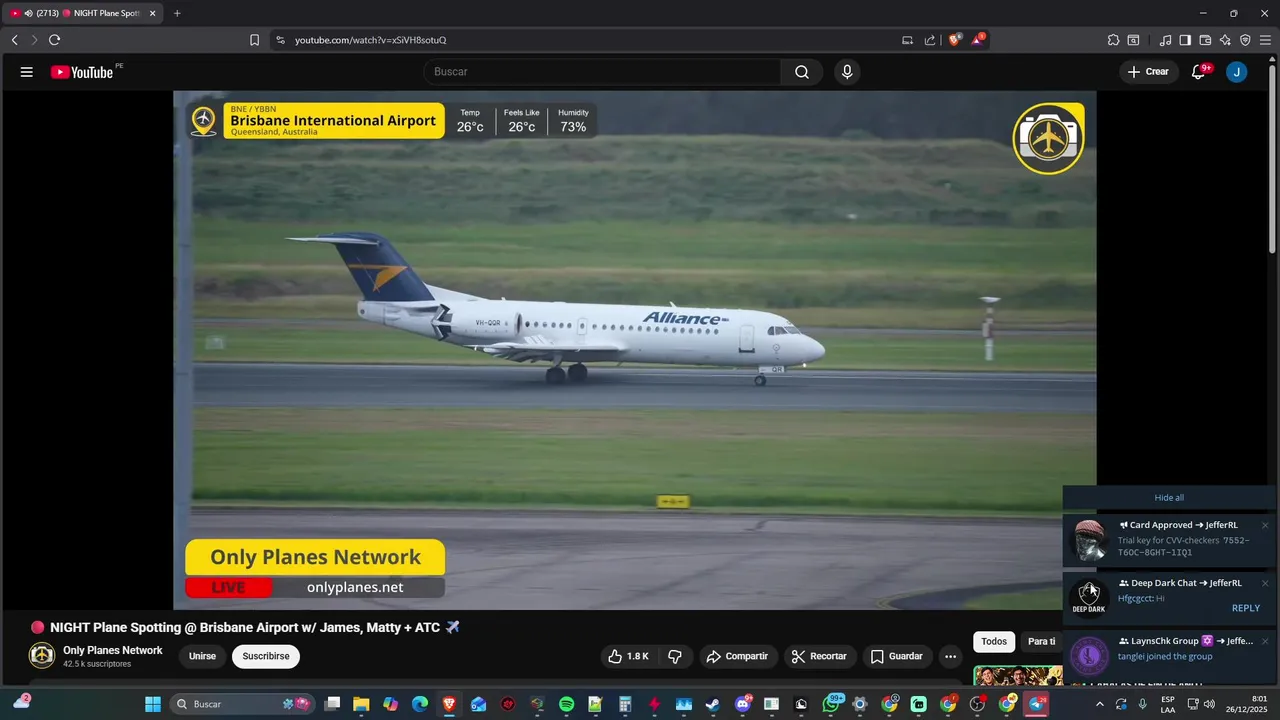Open the account avatar J menu
The height and width of the screenshot is (720, 1280).
1237,72
